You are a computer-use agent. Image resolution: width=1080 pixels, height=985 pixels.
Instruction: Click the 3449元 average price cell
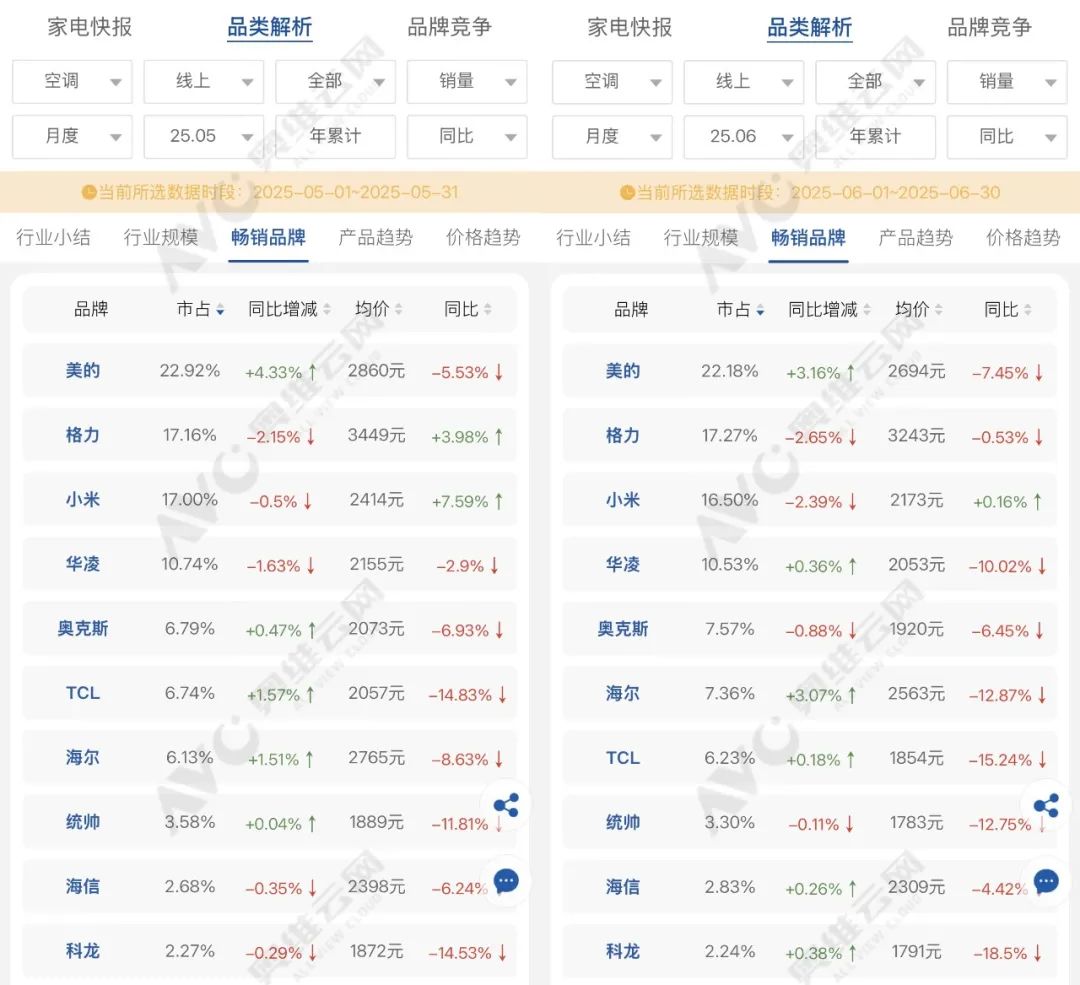point(377,435)
